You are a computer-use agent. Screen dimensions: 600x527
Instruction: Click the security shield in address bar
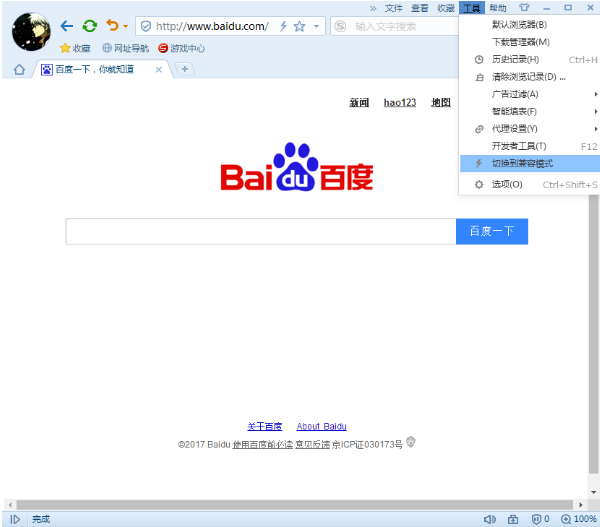click(x=146, y=26)
